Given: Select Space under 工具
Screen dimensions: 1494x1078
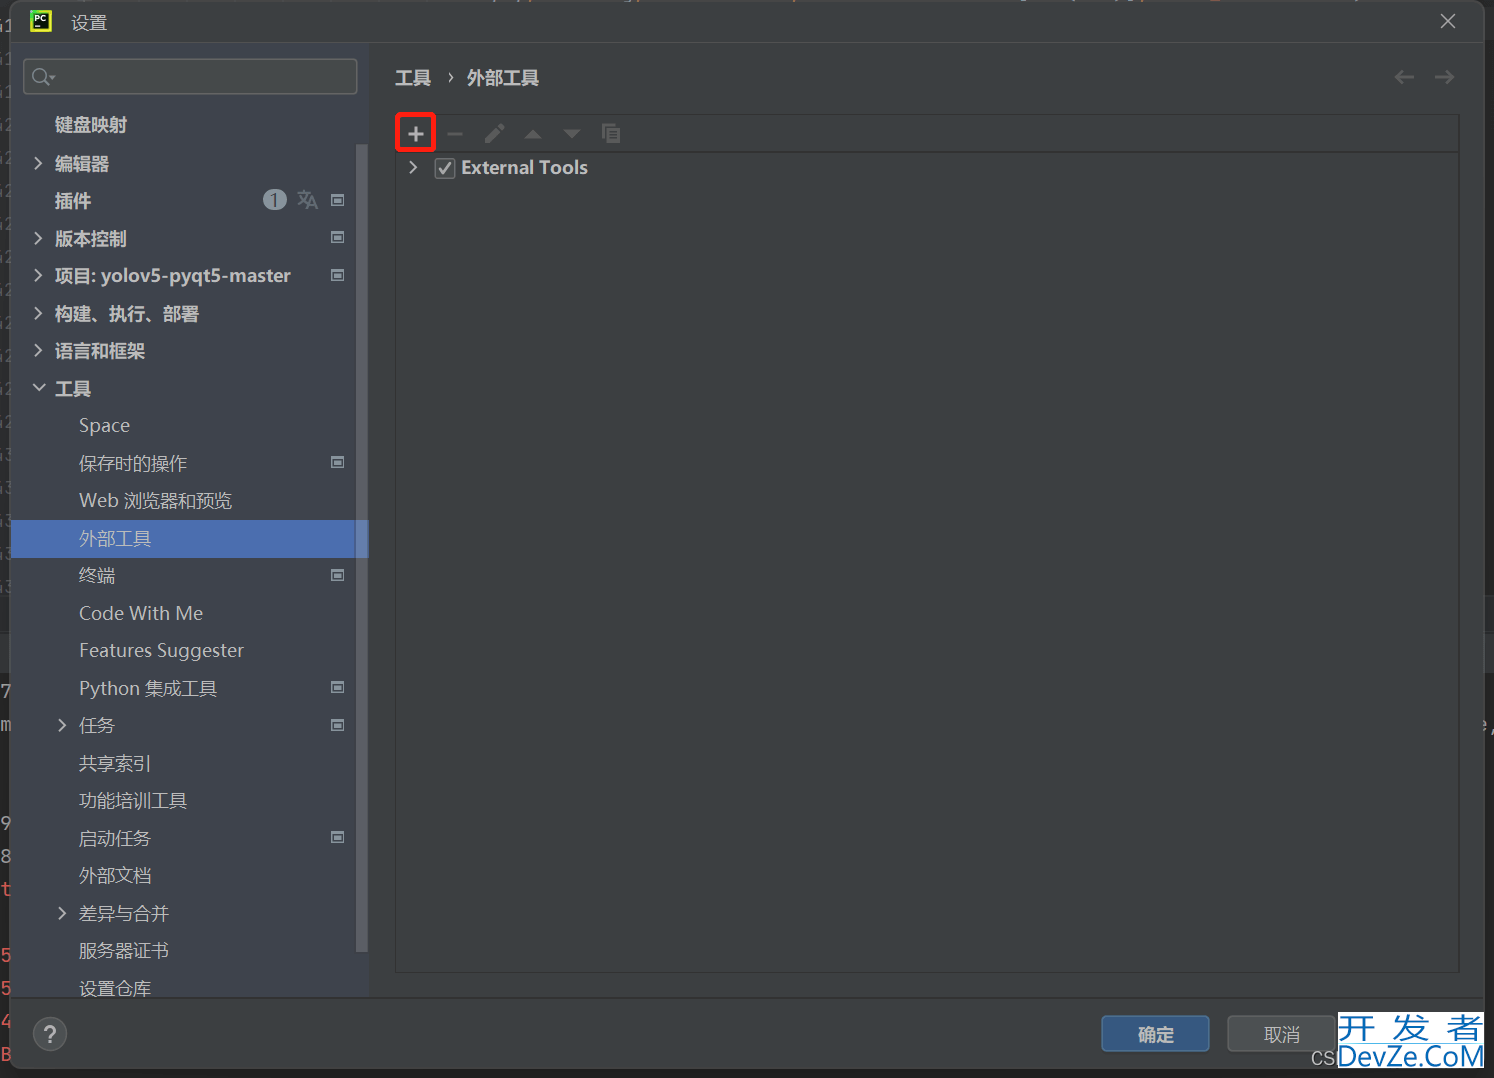Looking at the screenshot, I should click(104, 426).
